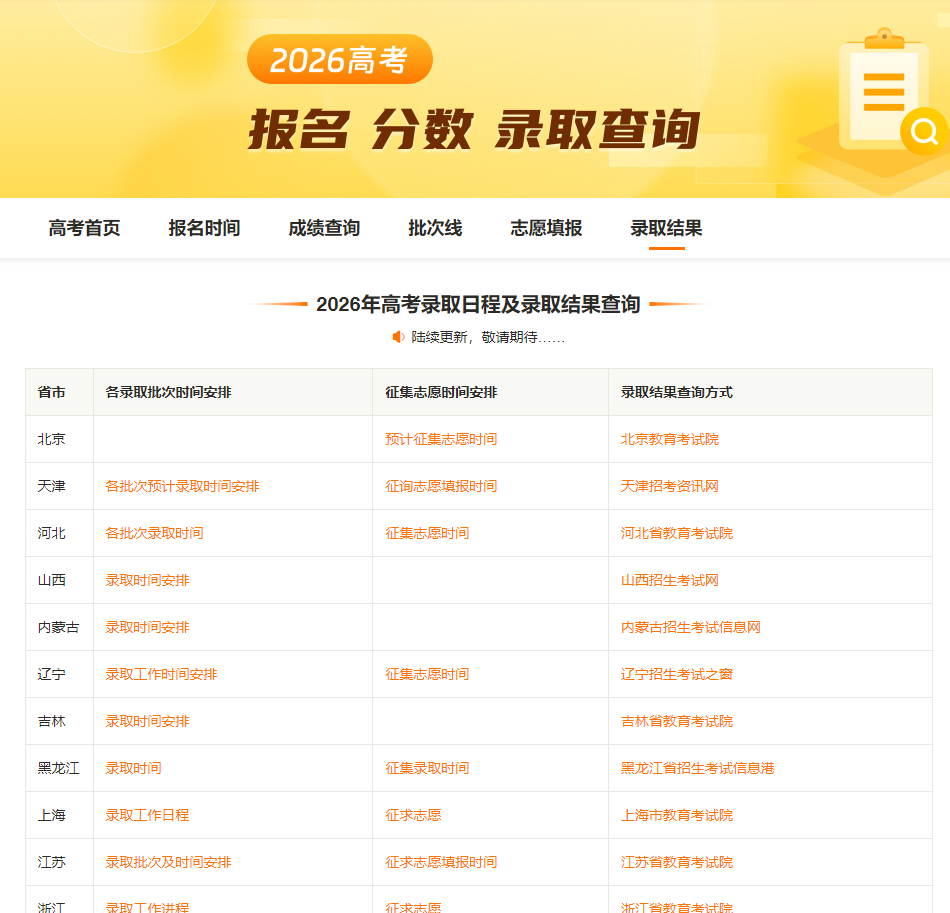Select the 志愿填报 tab

tap(546, 228)
